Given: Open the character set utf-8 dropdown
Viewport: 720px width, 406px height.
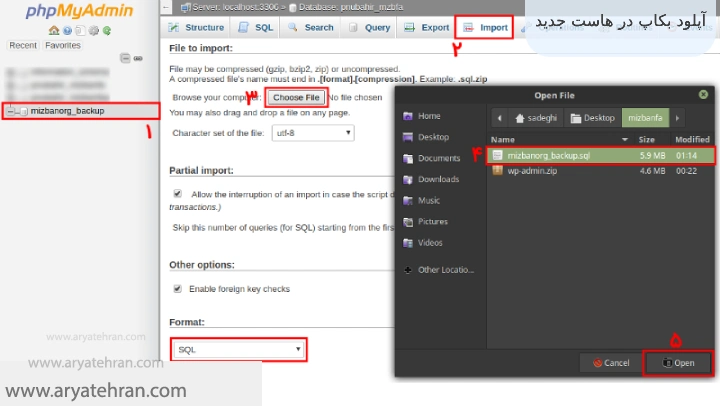Looking at the screenshot, I should [x=312, y=132].
